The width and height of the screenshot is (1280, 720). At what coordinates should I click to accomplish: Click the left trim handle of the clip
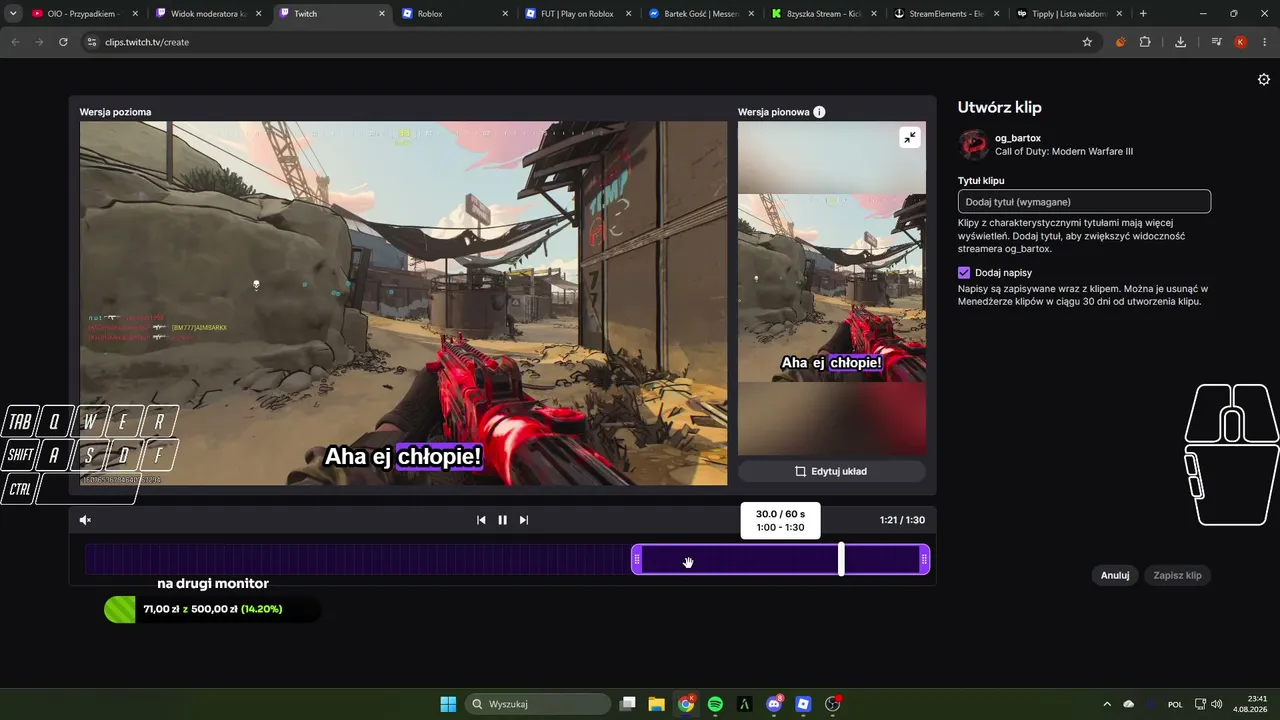[x=637, y=559]
